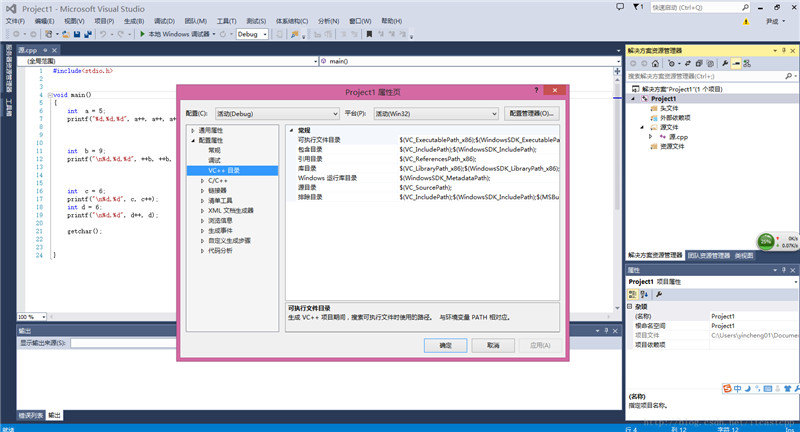Switch to the 团队资源管理器 tab
Screen dimensions: 800x432
point(709,256)
